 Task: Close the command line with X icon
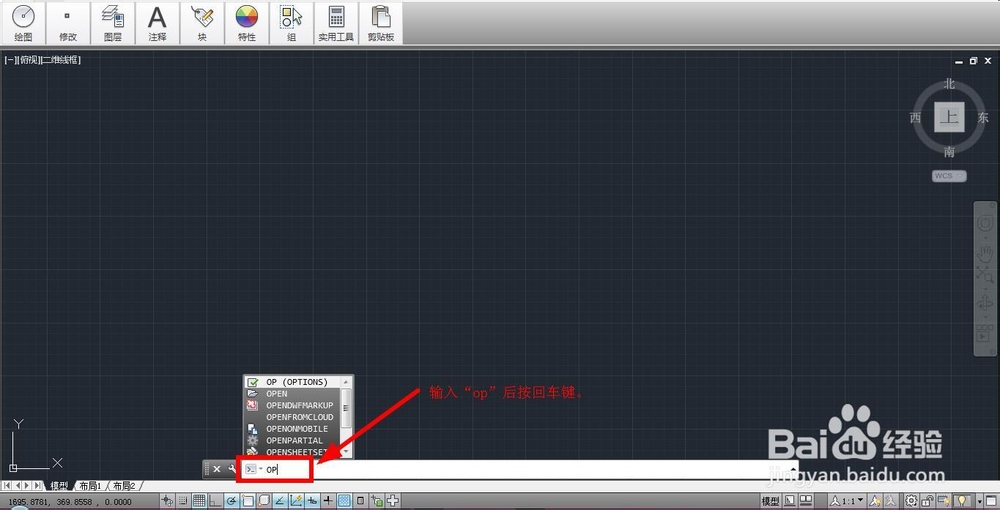(217, 469)
